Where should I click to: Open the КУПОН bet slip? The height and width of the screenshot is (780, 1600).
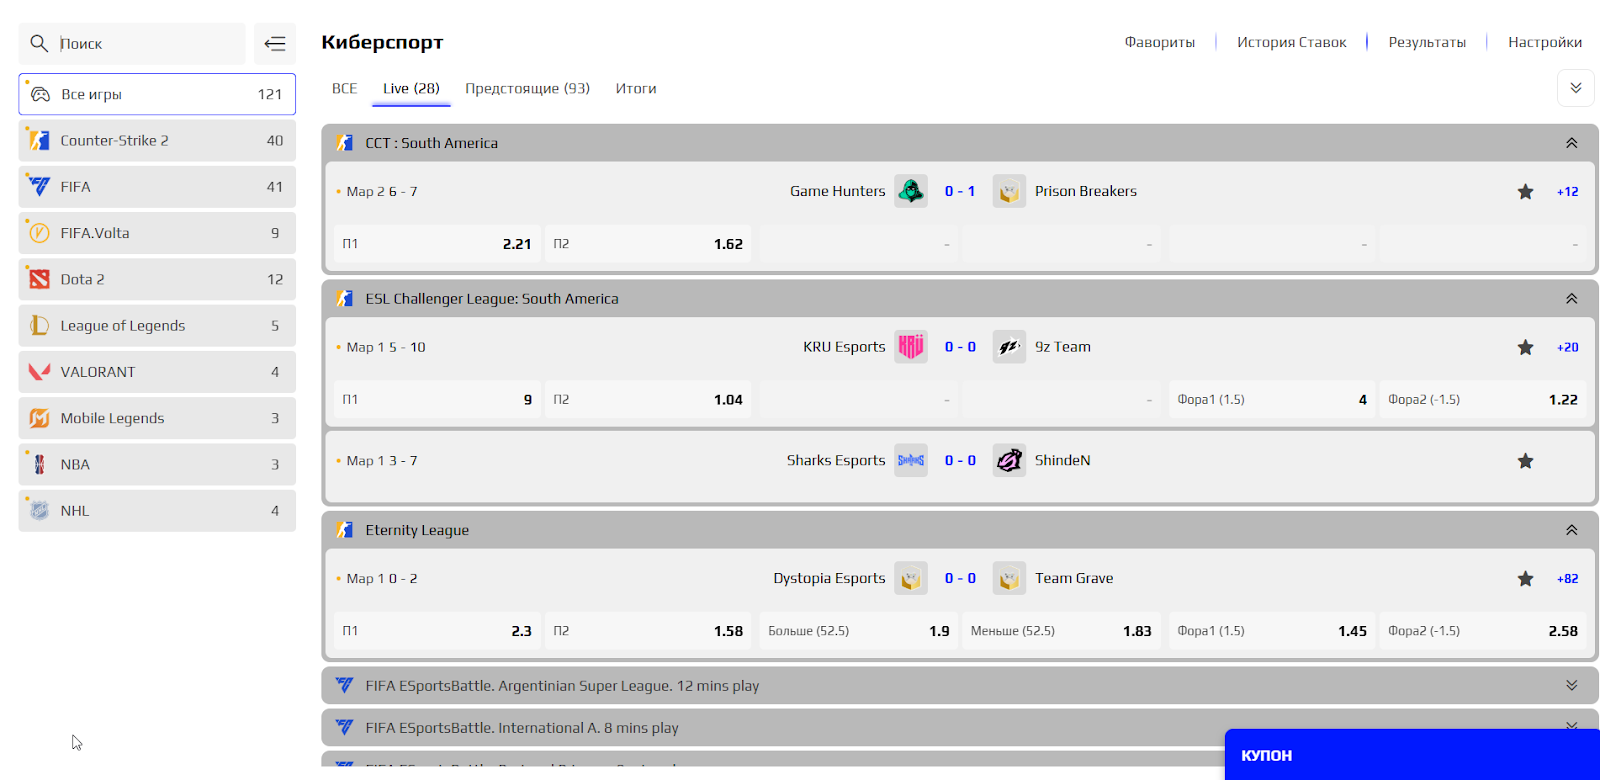1411,755
